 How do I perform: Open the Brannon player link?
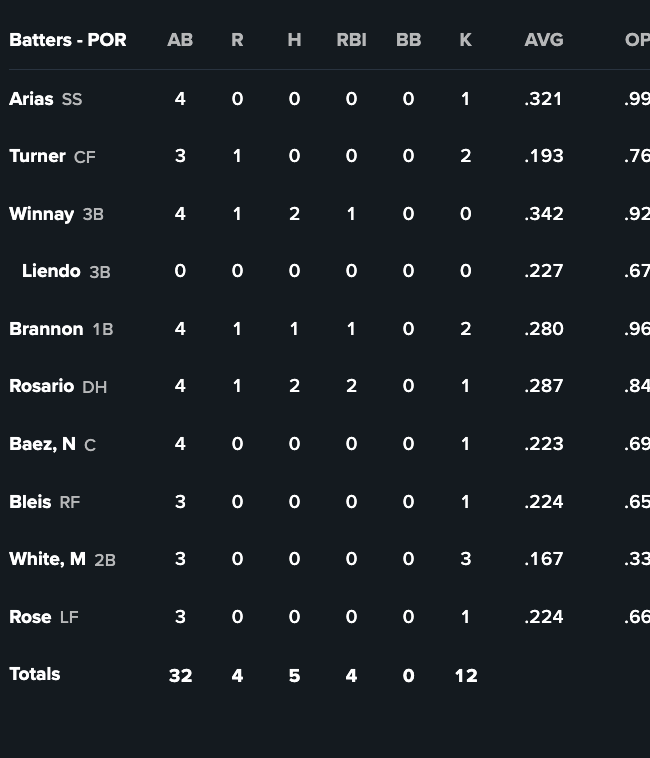[46, 329]
